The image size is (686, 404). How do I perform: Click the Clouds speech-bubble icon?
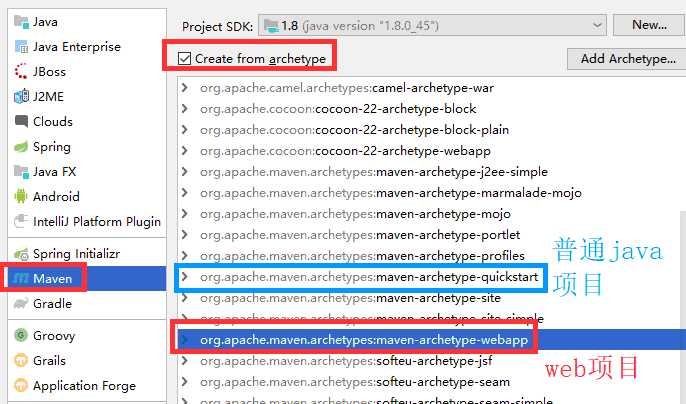(21, 121)
